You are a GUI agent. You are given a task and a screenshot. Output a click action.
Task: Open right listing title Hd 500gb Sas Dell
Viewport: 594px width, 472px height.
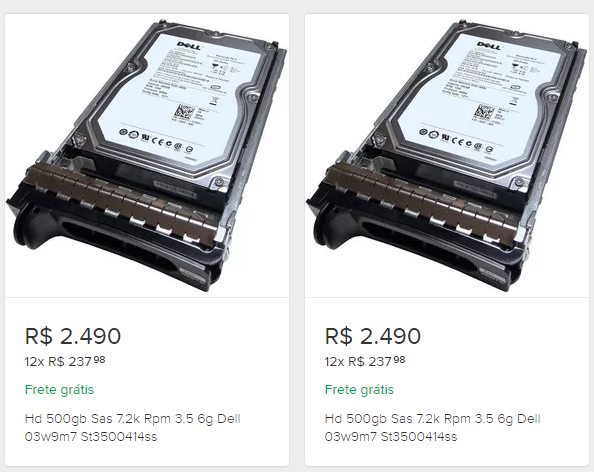click(433, 428)
